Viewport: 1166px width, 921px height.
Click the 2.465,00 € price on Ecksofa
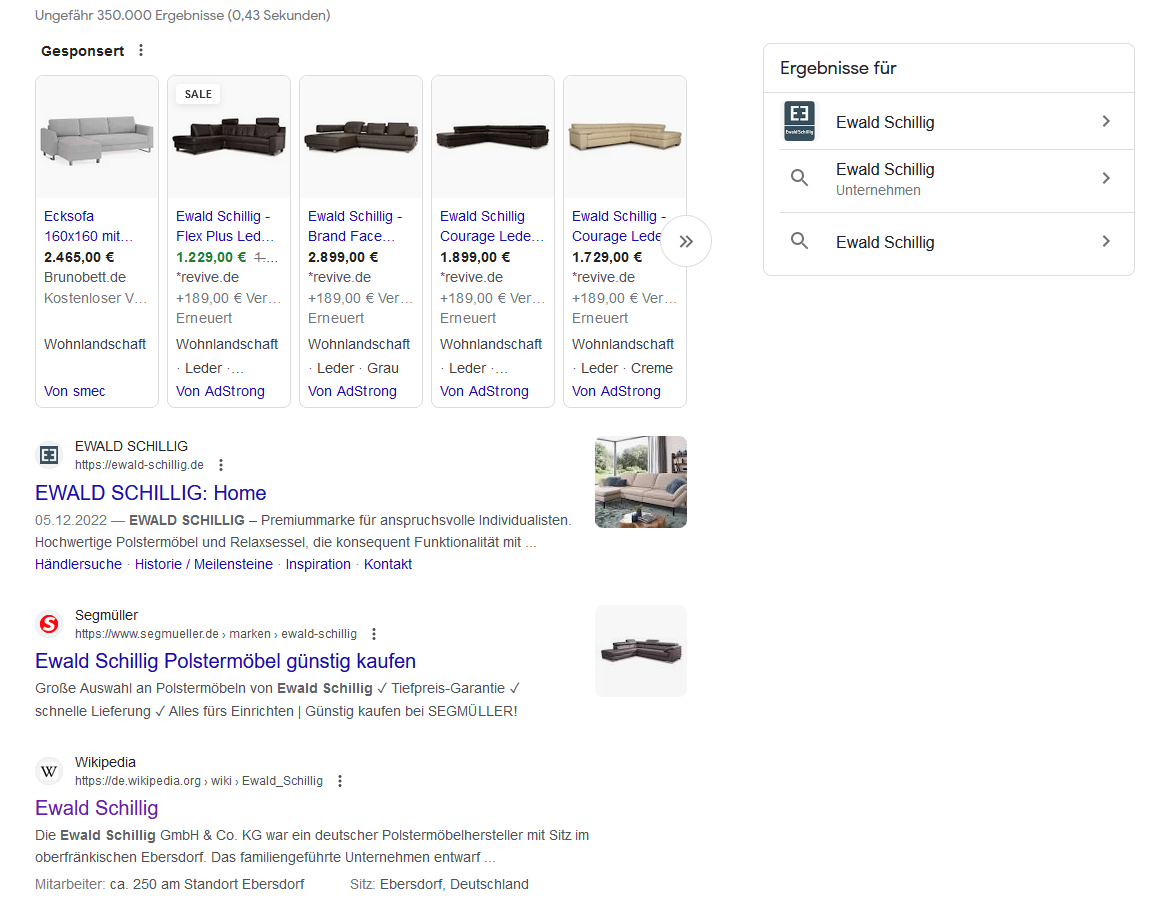pos(79,257)
